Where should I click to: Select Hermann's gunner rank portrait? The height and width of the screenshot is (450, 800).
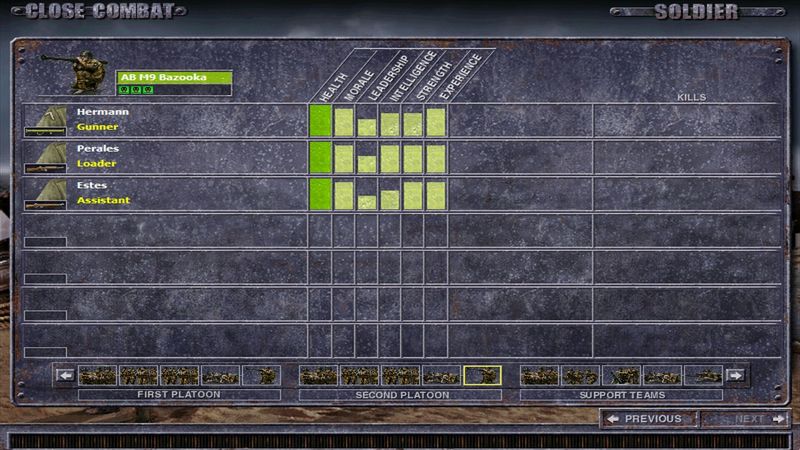click(x=47, y=121)
